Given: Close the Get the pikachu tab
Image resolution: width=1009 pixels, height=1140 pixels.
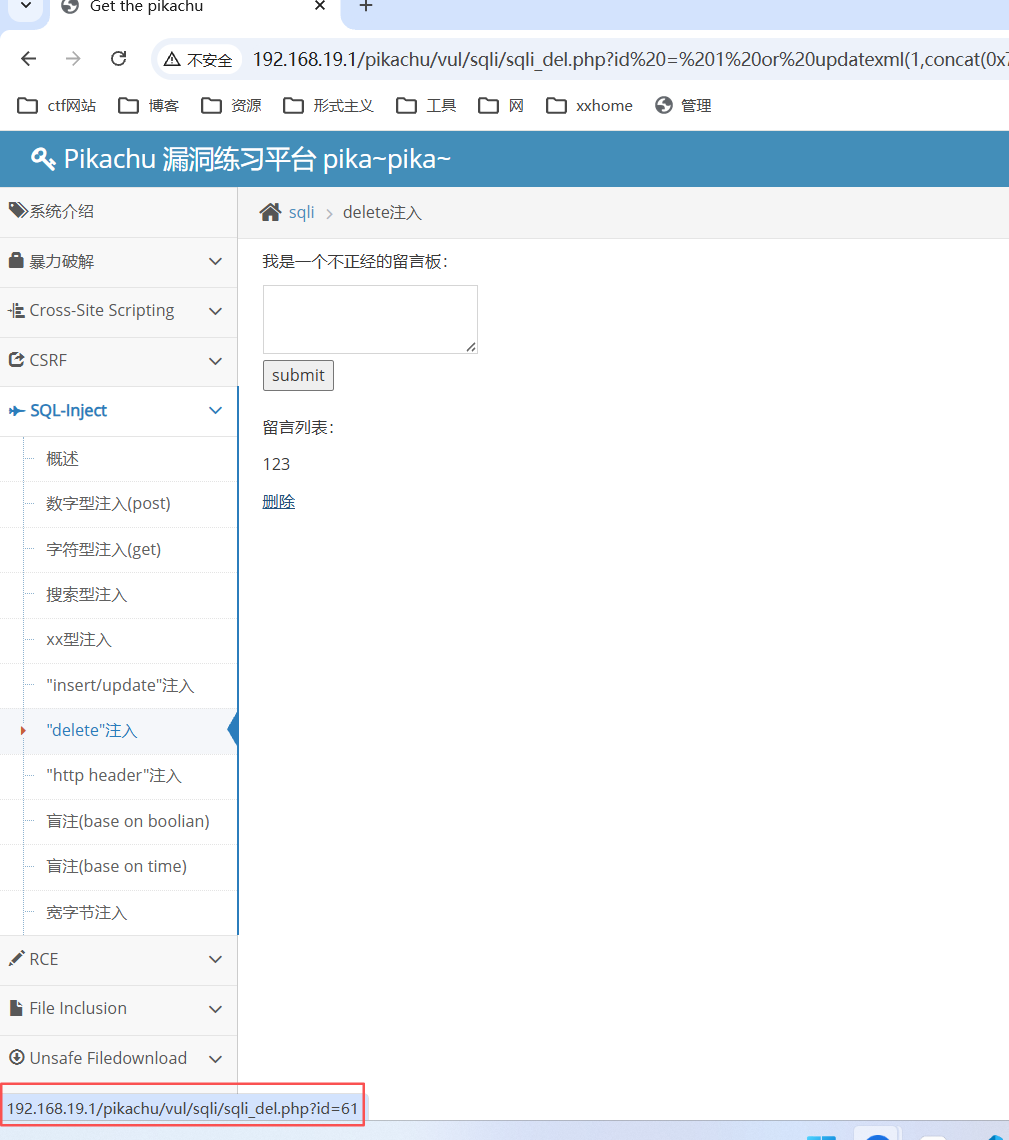Looking at the screenshot, I should coord(319,7).
